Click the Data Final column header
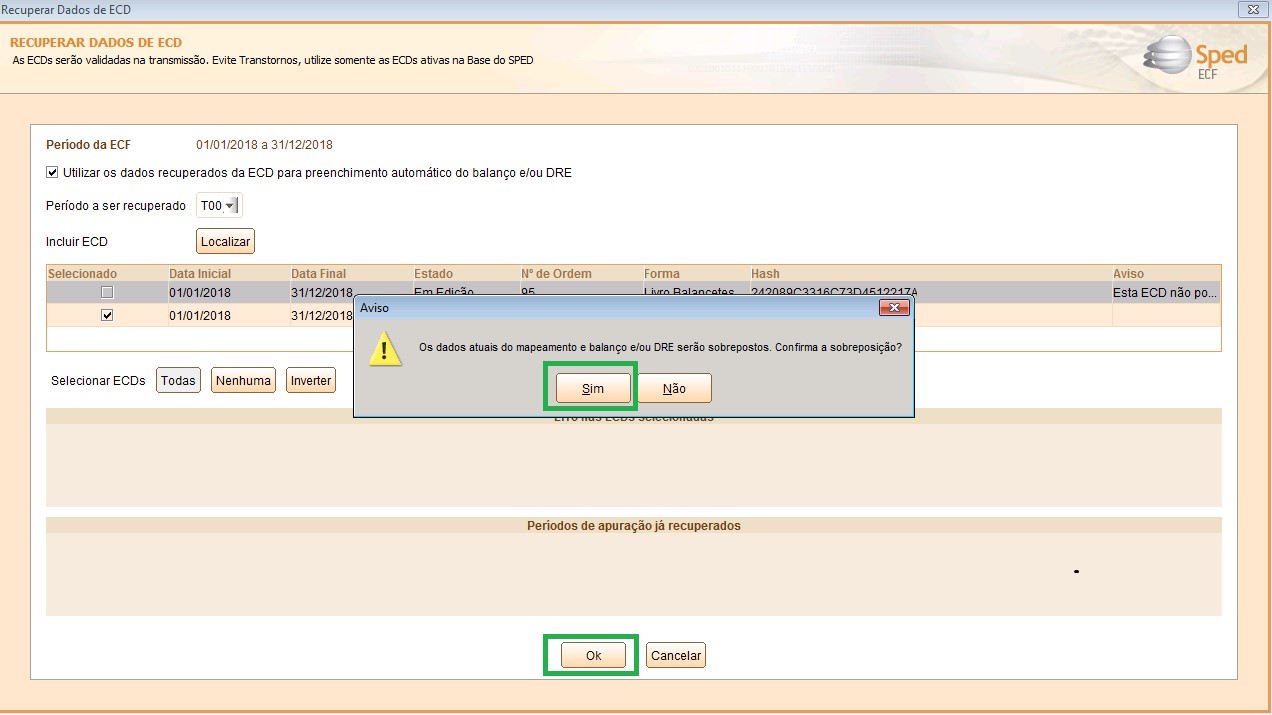 tap(350, 273)
